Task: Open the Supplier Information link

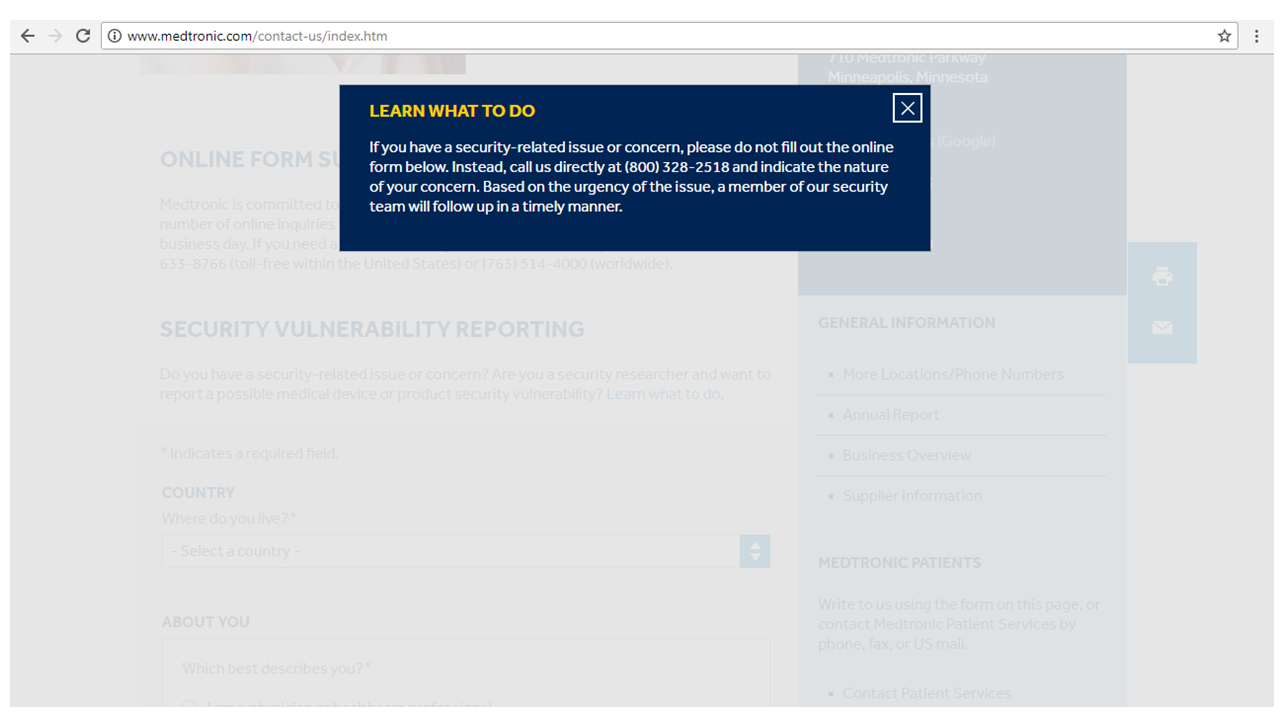Action: click(912, 496)
